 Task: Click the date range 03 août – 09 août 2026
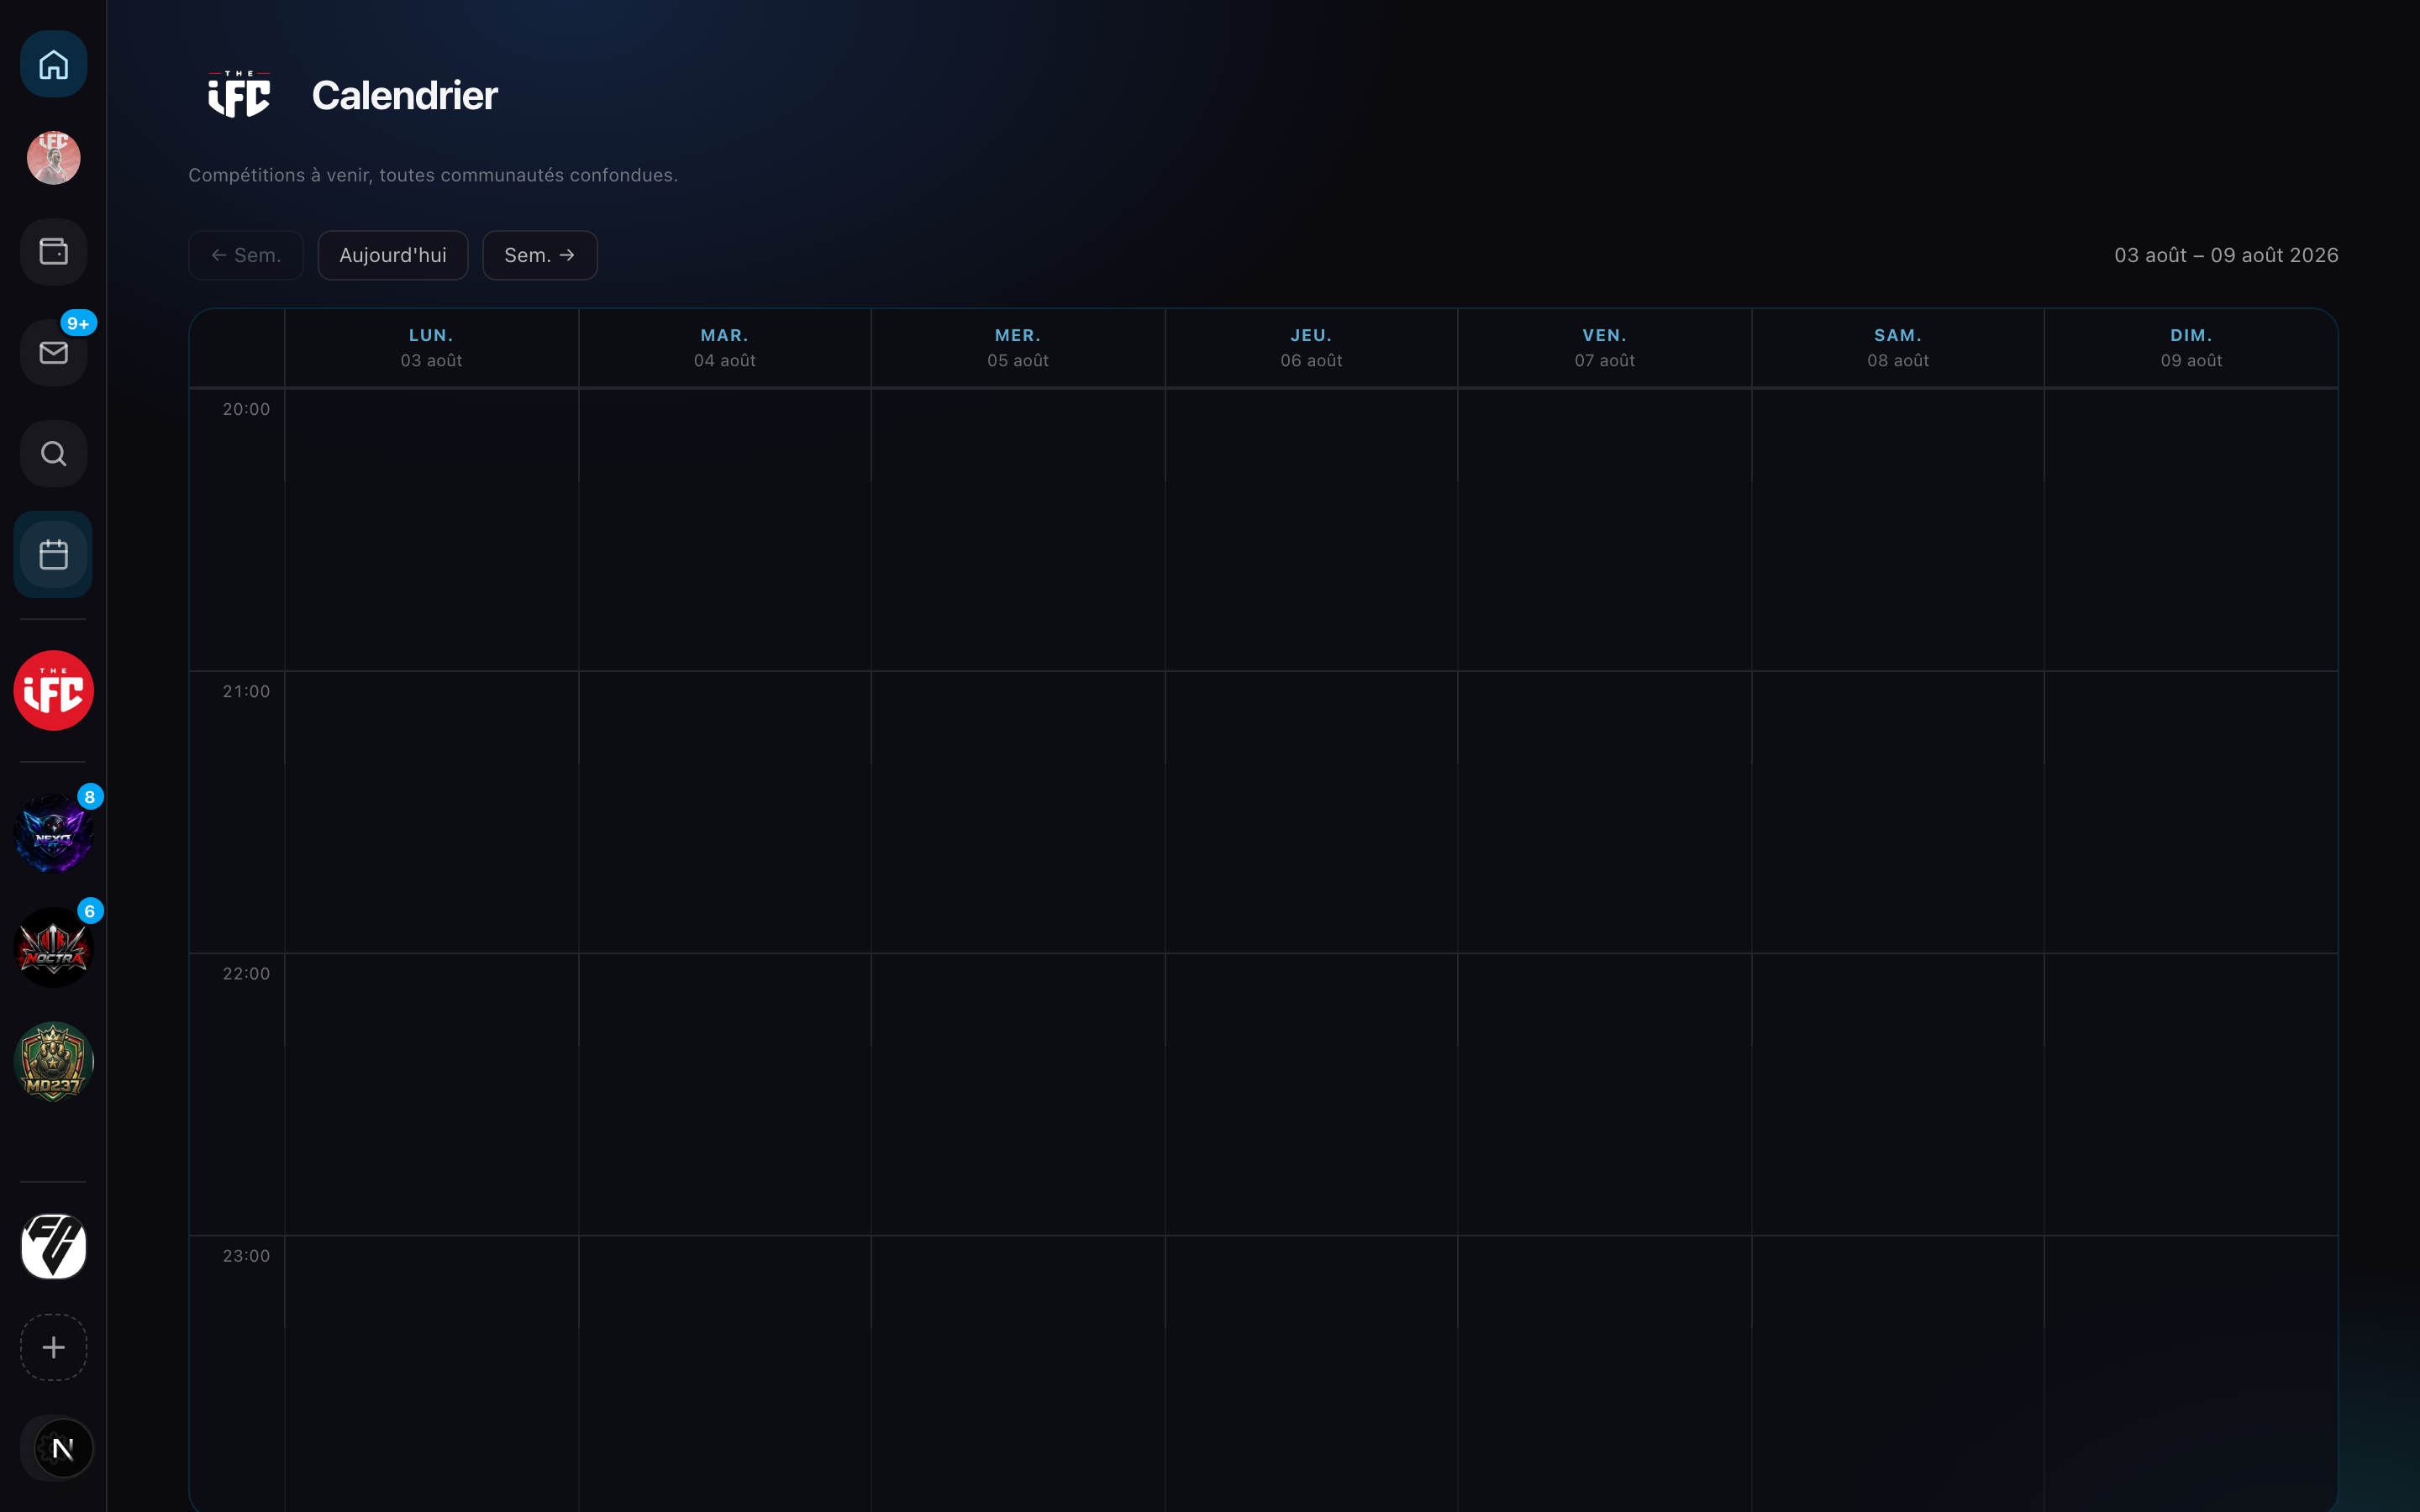point(2226,255)
